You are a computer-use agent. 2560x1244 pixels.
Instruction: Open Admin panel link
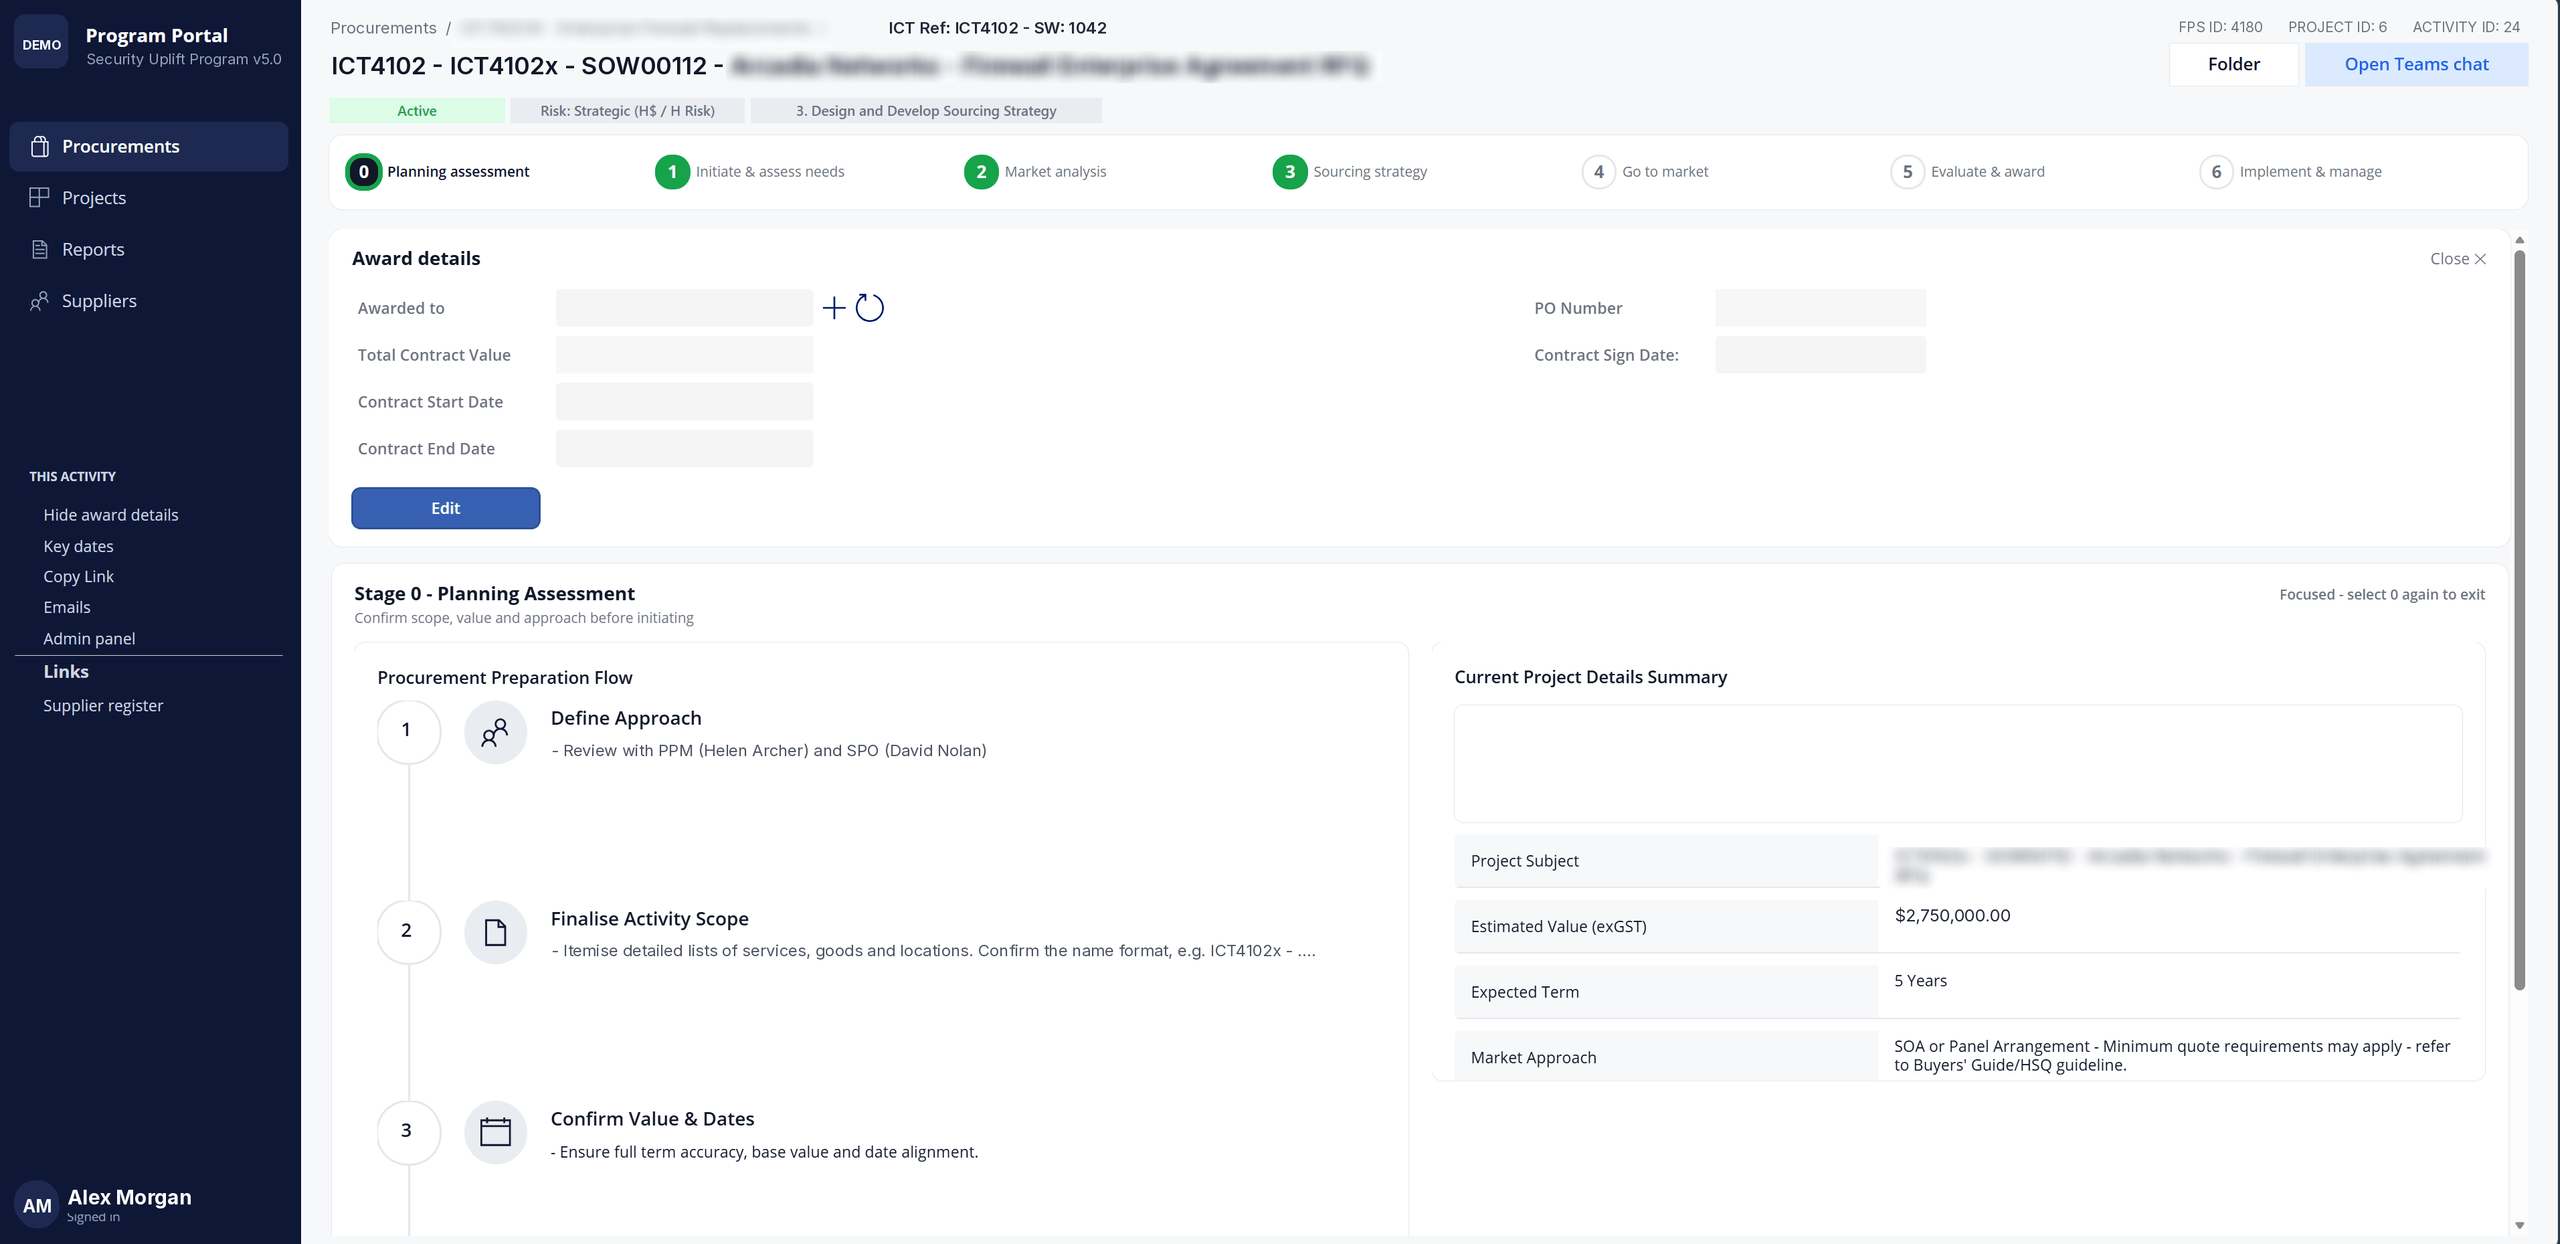[89, 638]
